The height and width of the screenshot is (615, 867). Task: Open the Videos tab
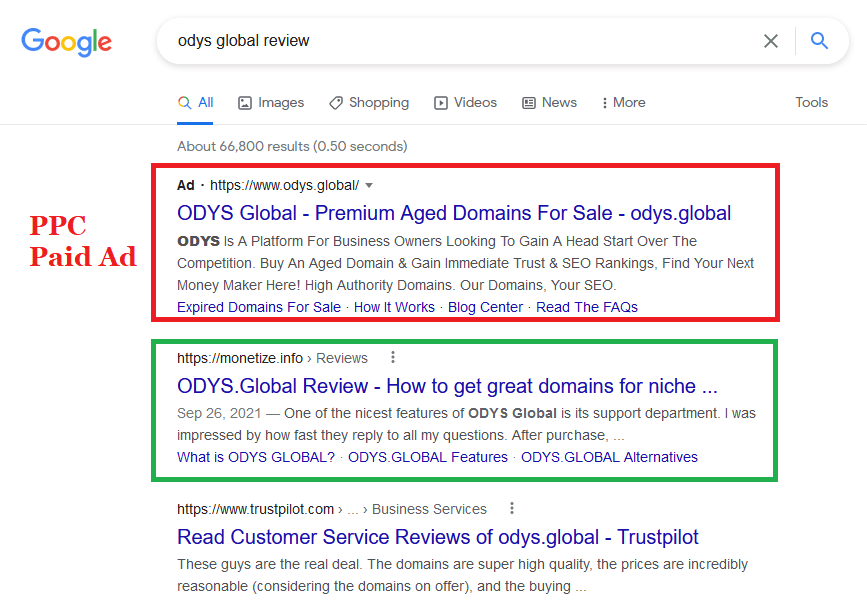pyautogui.click(x=466, y=103)
